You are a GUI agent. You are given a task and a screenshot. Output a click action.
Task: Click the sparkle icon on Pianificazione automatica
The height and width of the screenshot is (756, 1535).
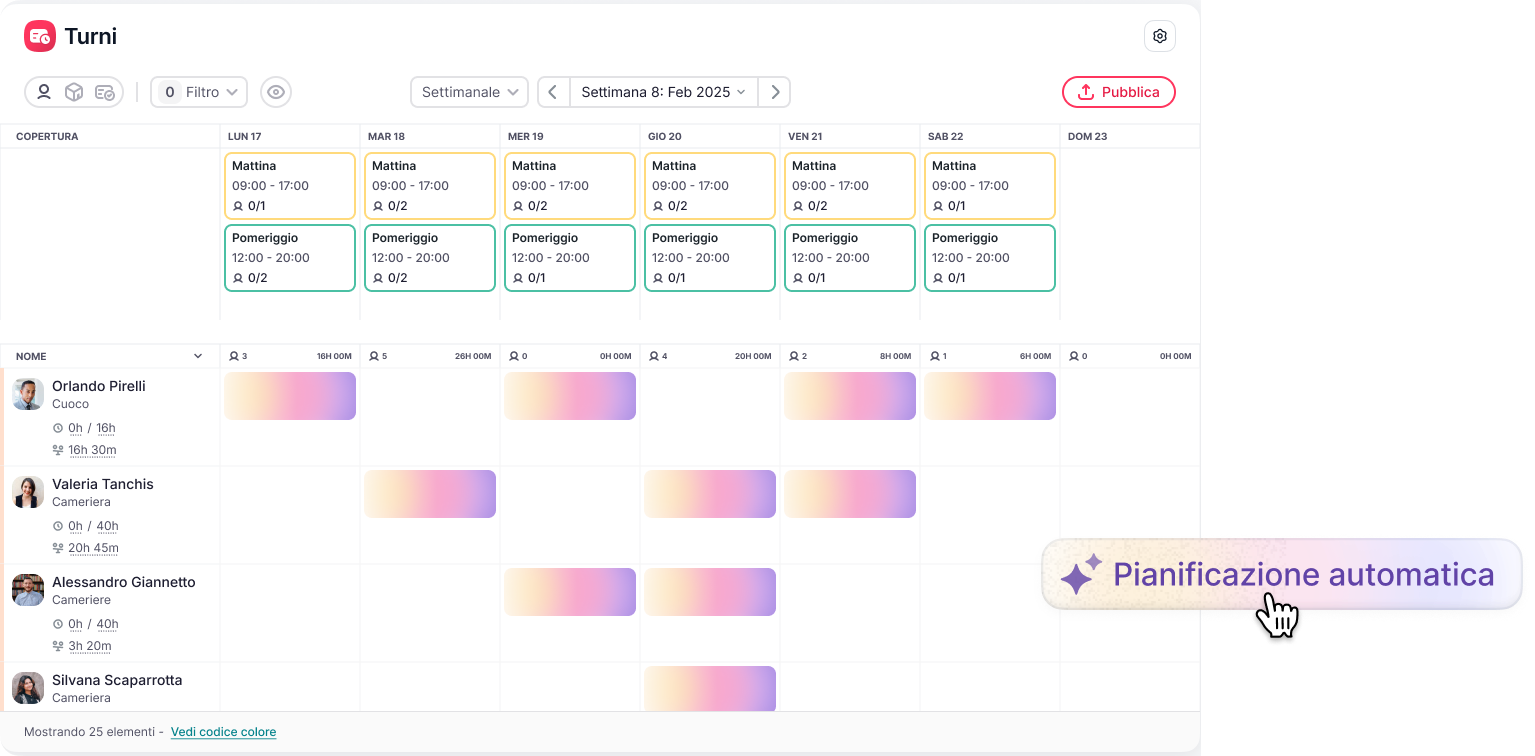(x=1080, y=575)
